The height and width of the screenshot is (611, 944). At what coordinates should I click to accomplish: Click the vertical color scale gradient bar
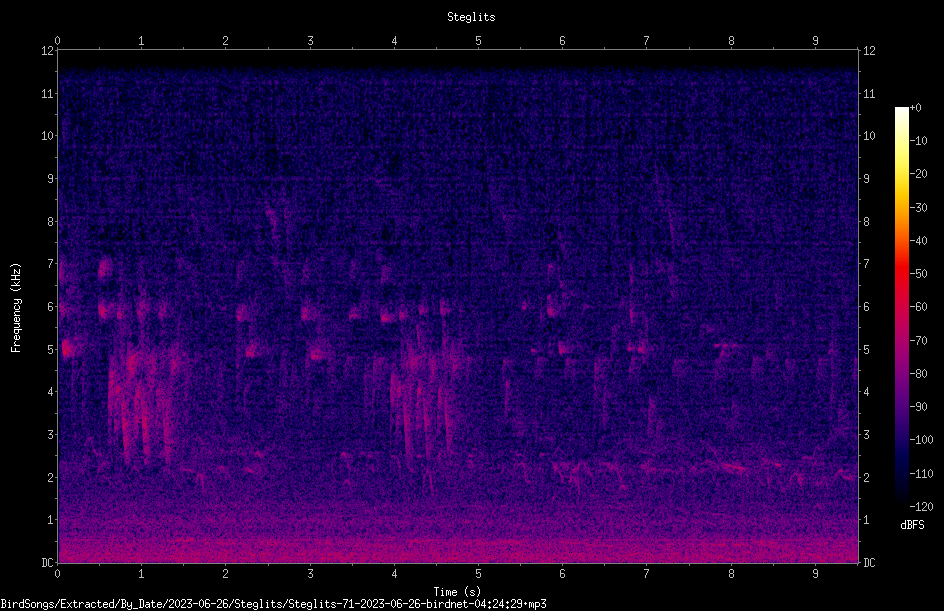click(x=901, y=306)
